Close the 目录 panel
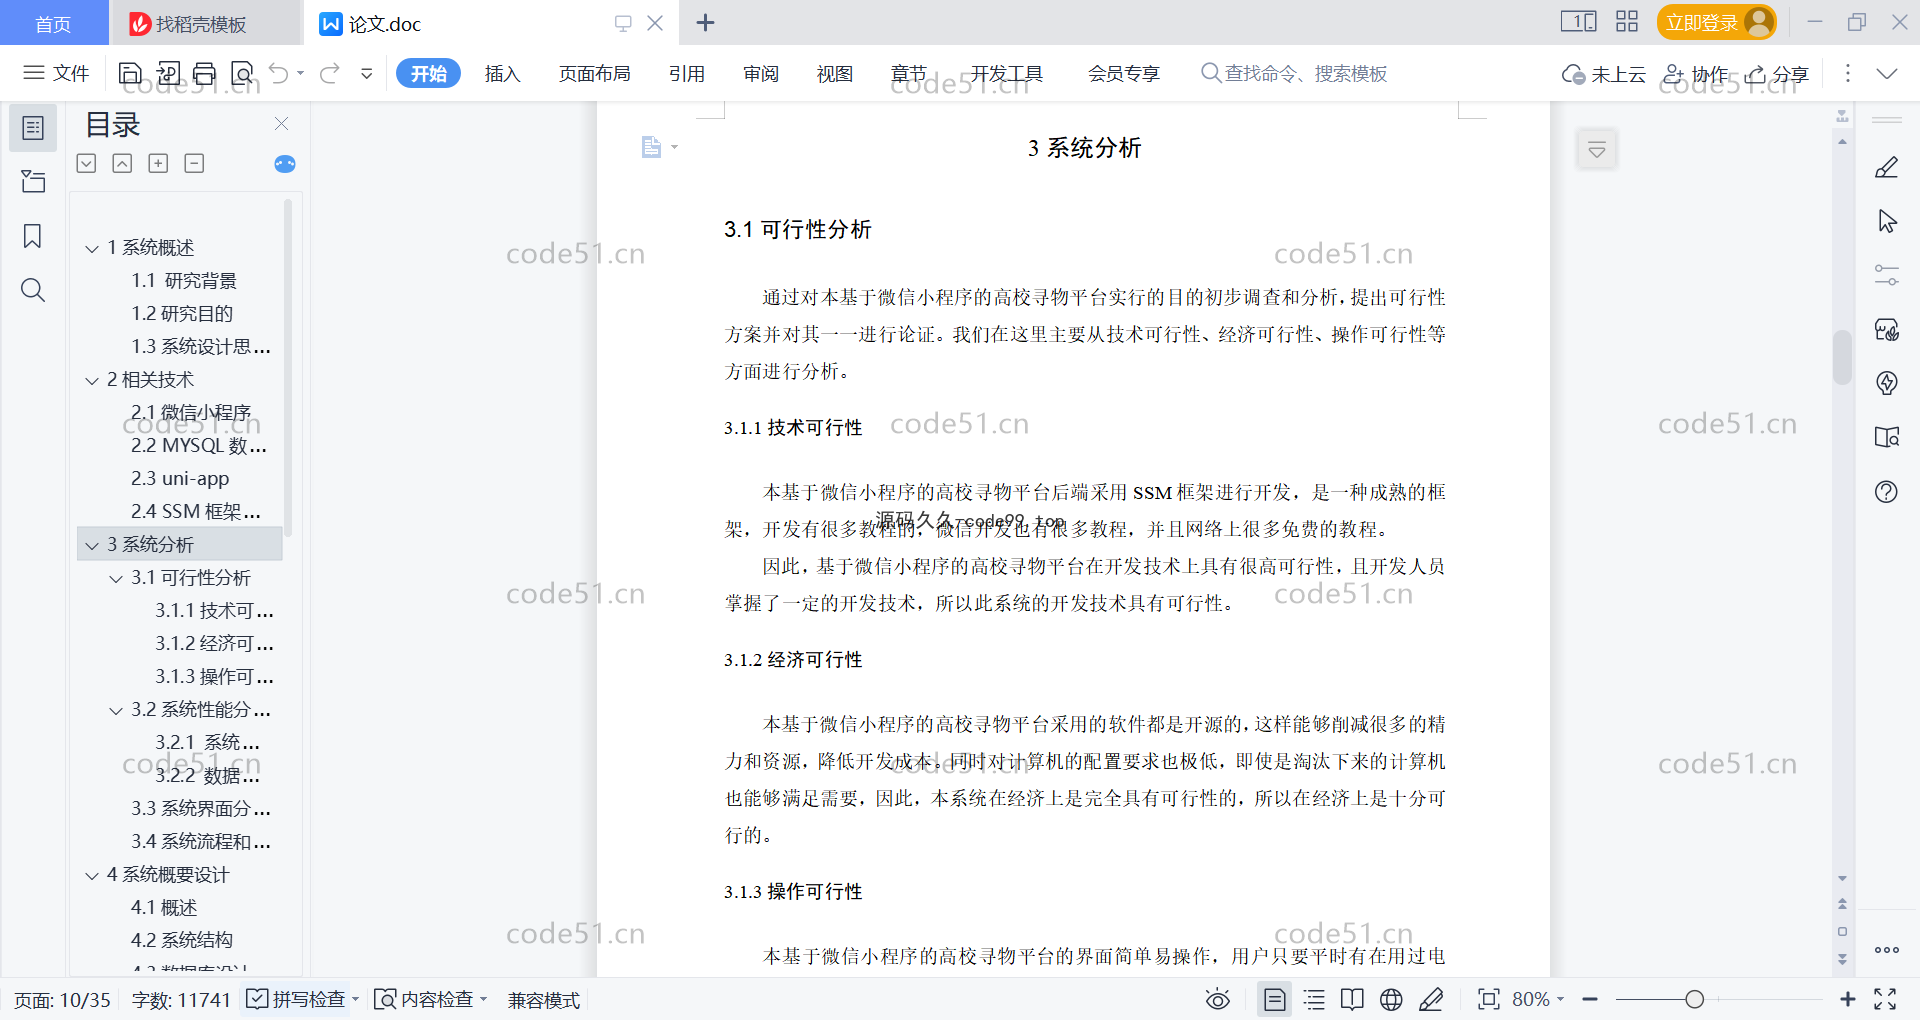Viewport: 1920px width, 1020px height. tap(281, 124)
